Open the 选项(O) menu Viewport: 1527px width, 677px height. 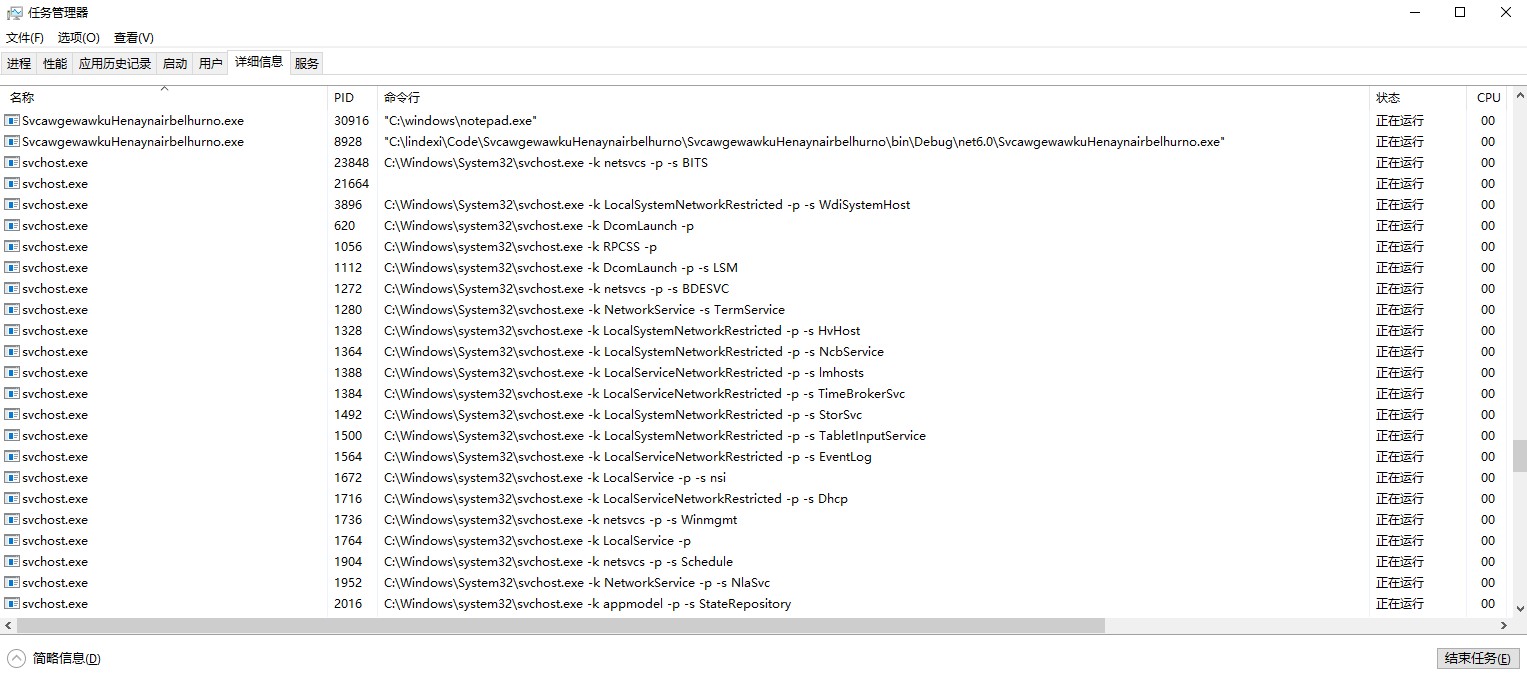(x=78, y=38)
